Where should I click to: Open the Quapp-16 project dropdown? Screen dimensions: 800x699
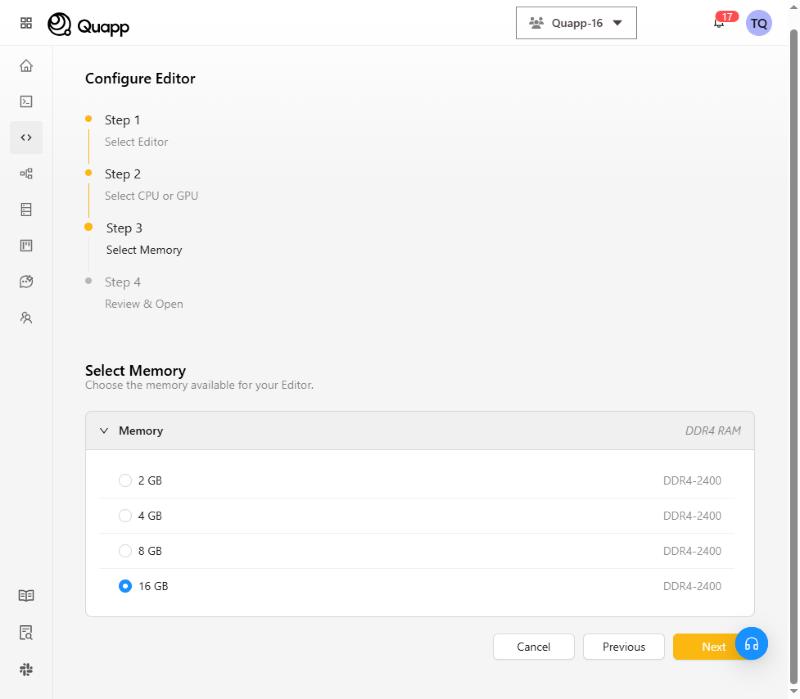tap(576, 23)
